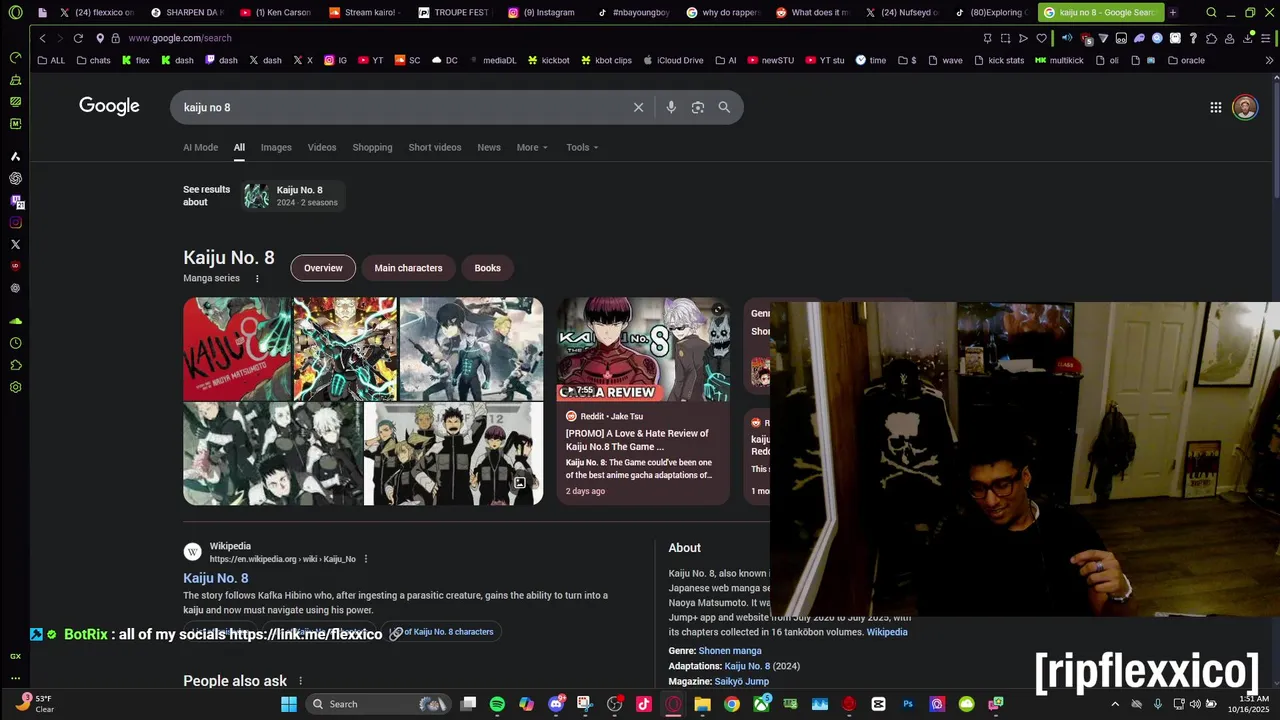
Task: Search tabs using the tab-bar magnifier icon
Action: coord(1211,13)
